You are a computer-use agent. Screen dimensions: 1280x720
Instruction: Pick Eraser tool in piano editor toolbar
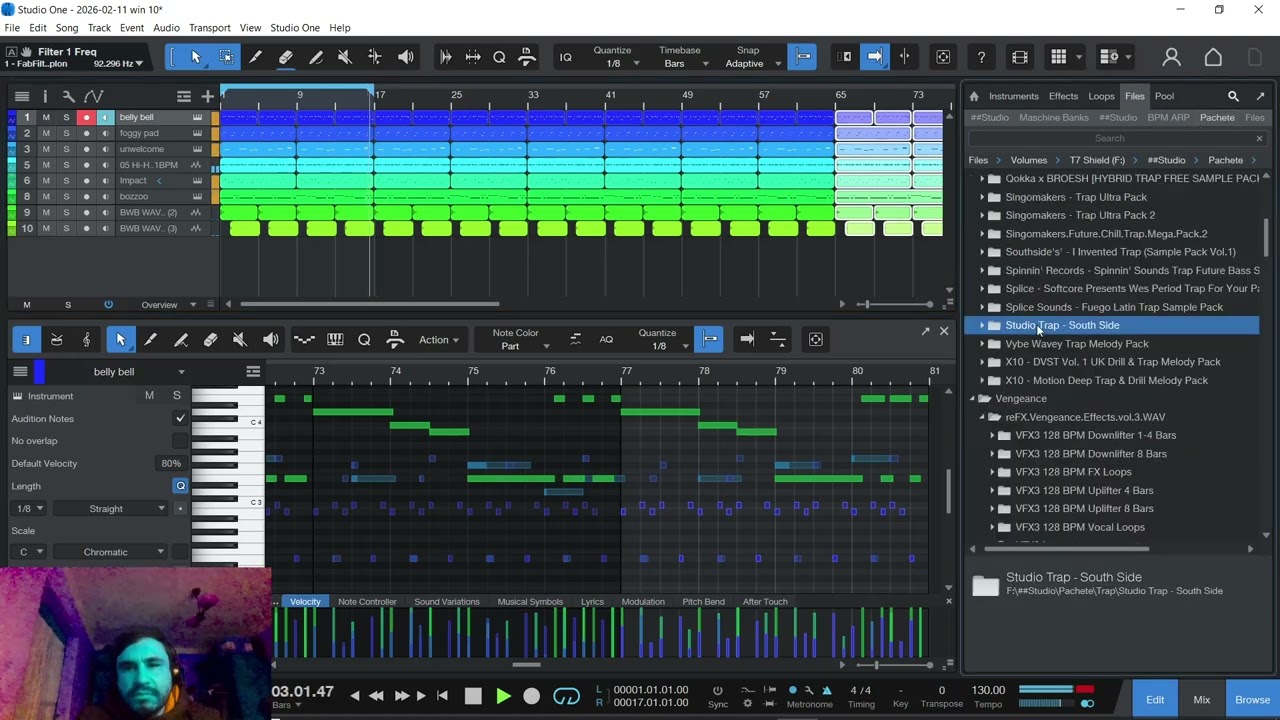(210, 340)
